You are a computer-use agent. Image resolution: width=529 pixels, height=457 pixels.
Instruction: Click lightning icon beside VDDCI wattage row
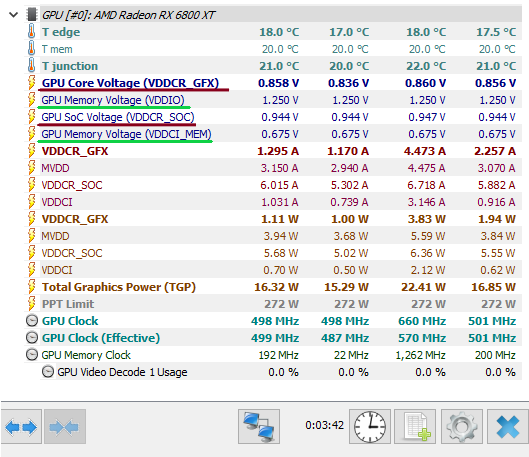coord(31,270)
